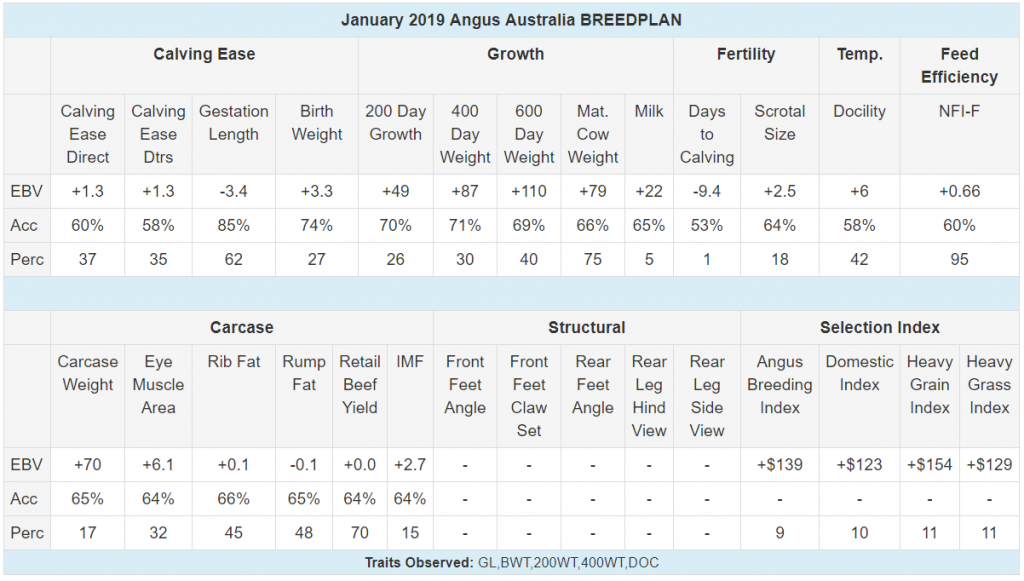This screenshot has height=581, width=1024.
Task: Select the "Rear Leg Hind View" column header
Action: click(649, 396)
